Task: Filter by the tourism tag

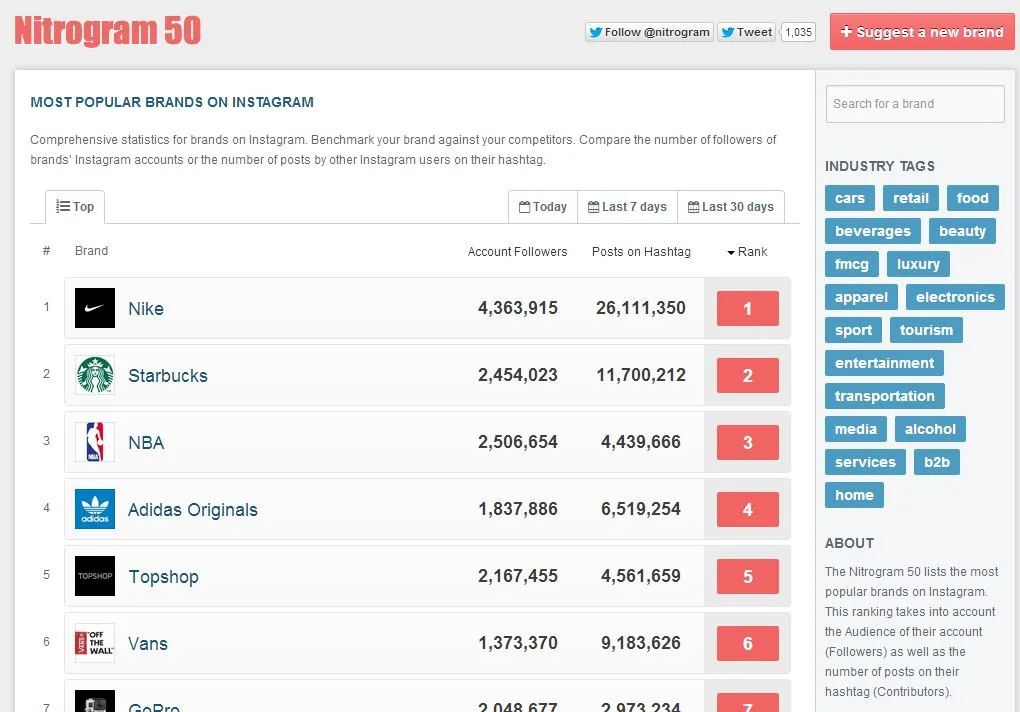Action: pos(926,330)
